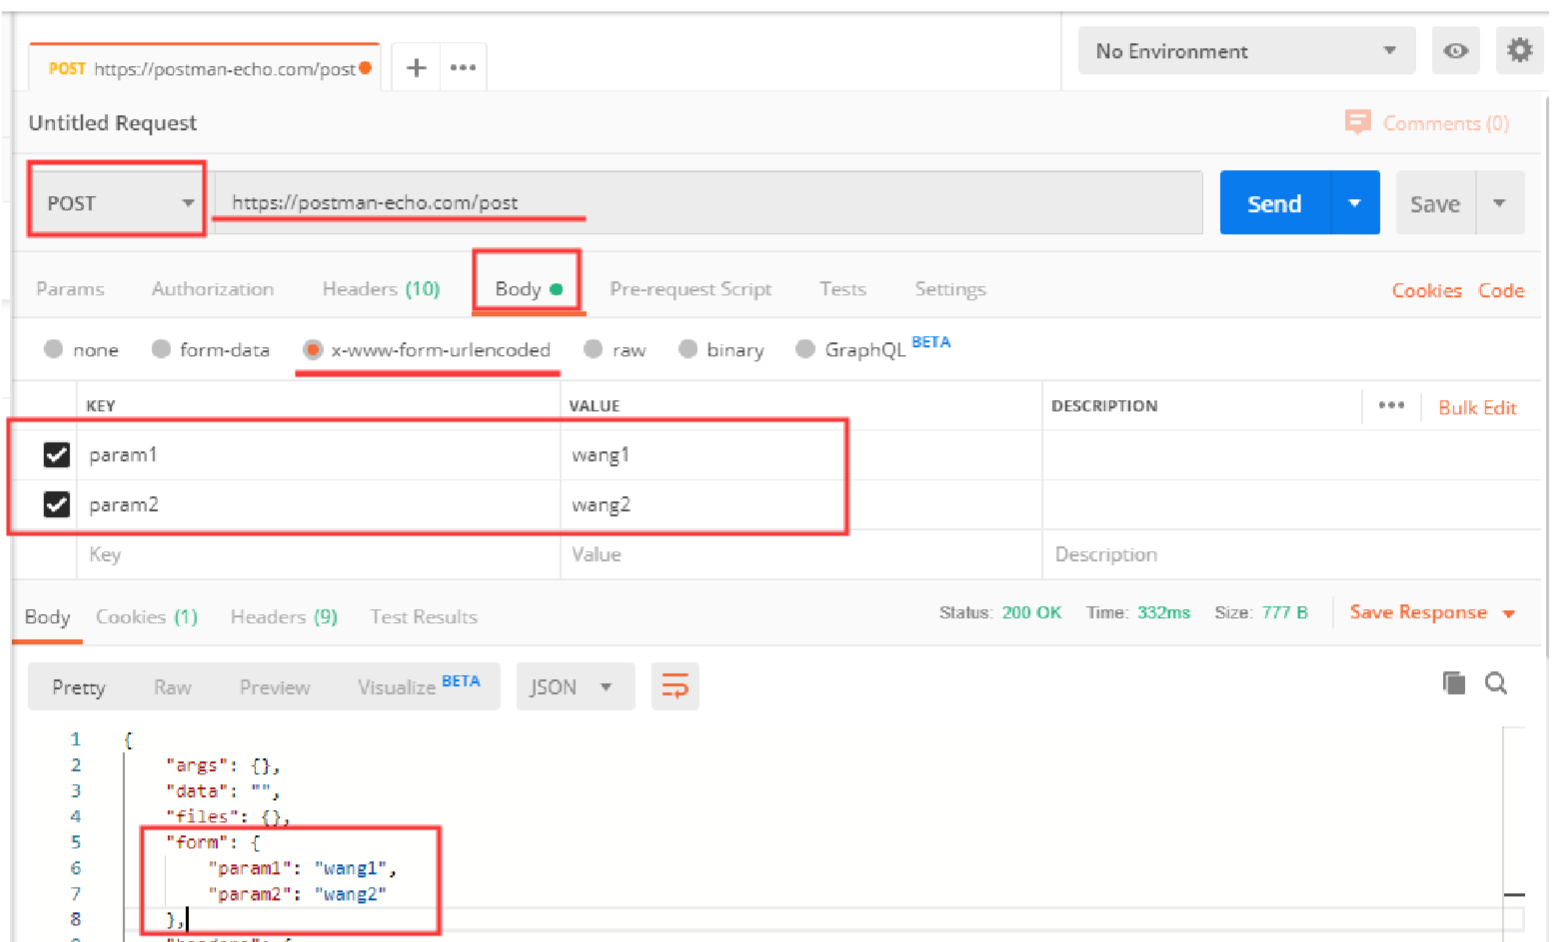
Task: Click the tab options ellipsis icon
Action: click(x=463, y=68)
